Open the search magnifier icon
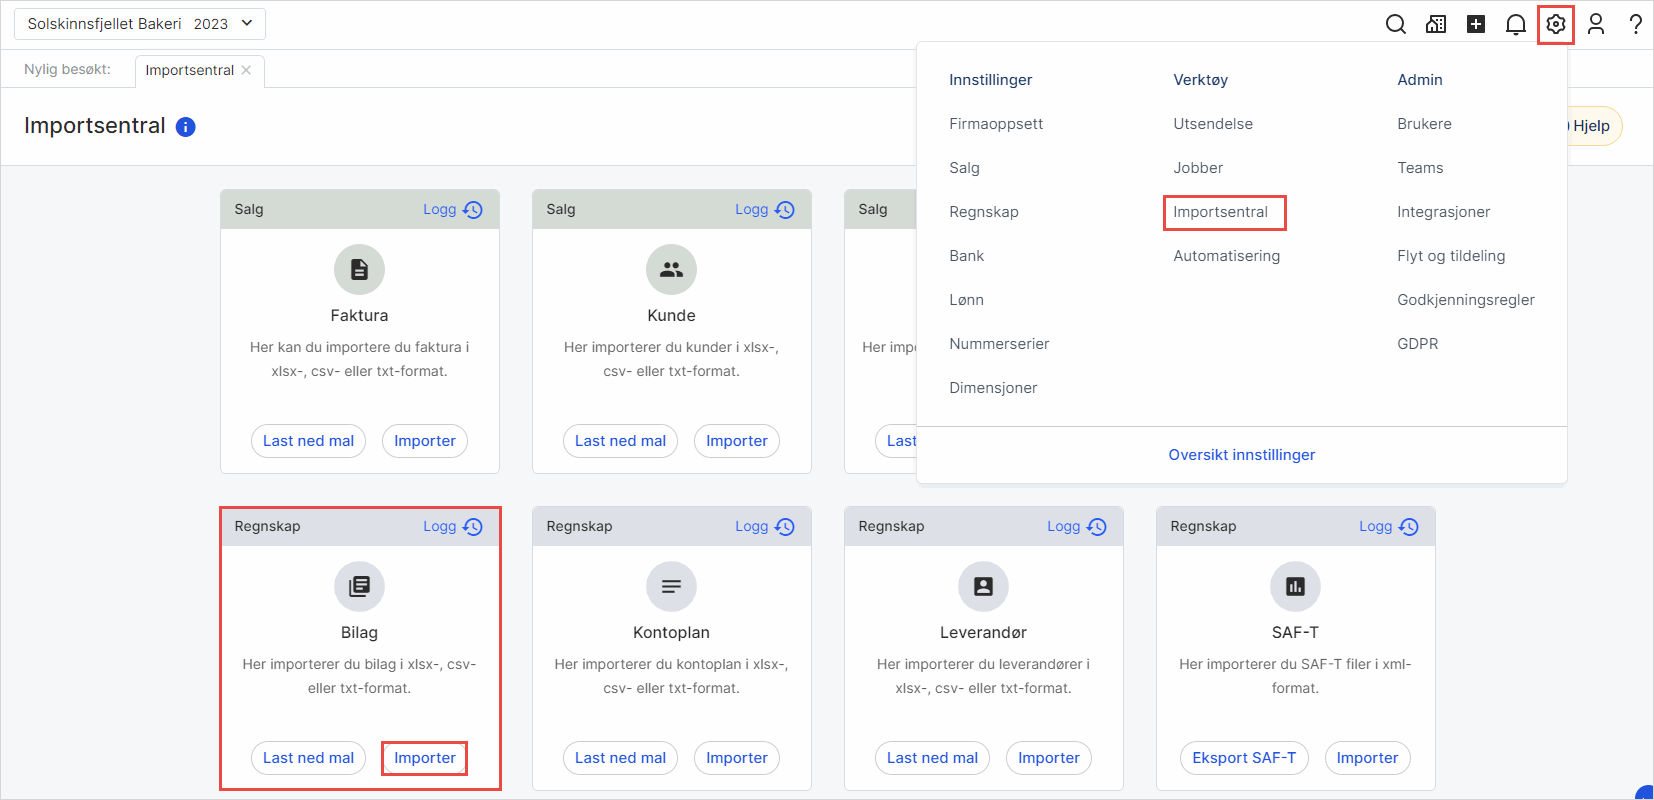 [x=1395, y=24]
